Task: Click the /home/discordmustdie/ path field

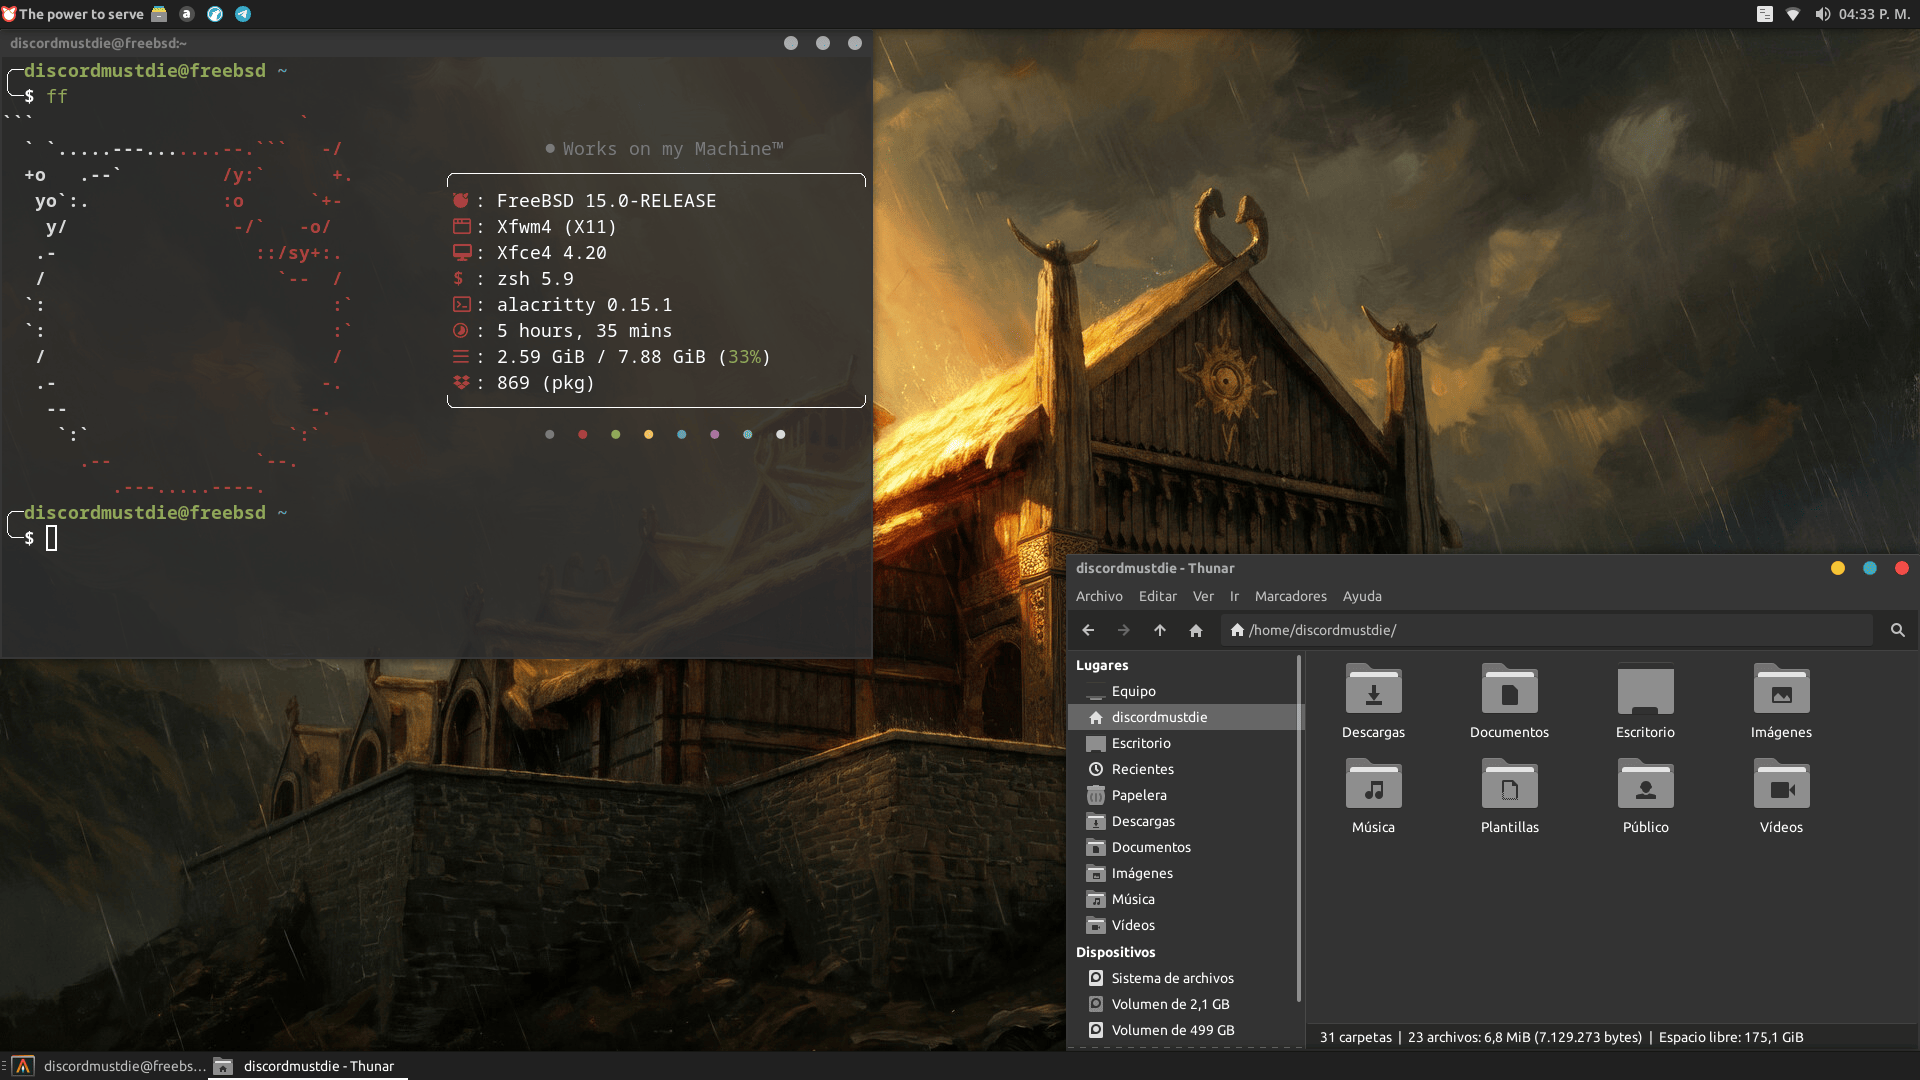Action: (x=1550, y=630)
